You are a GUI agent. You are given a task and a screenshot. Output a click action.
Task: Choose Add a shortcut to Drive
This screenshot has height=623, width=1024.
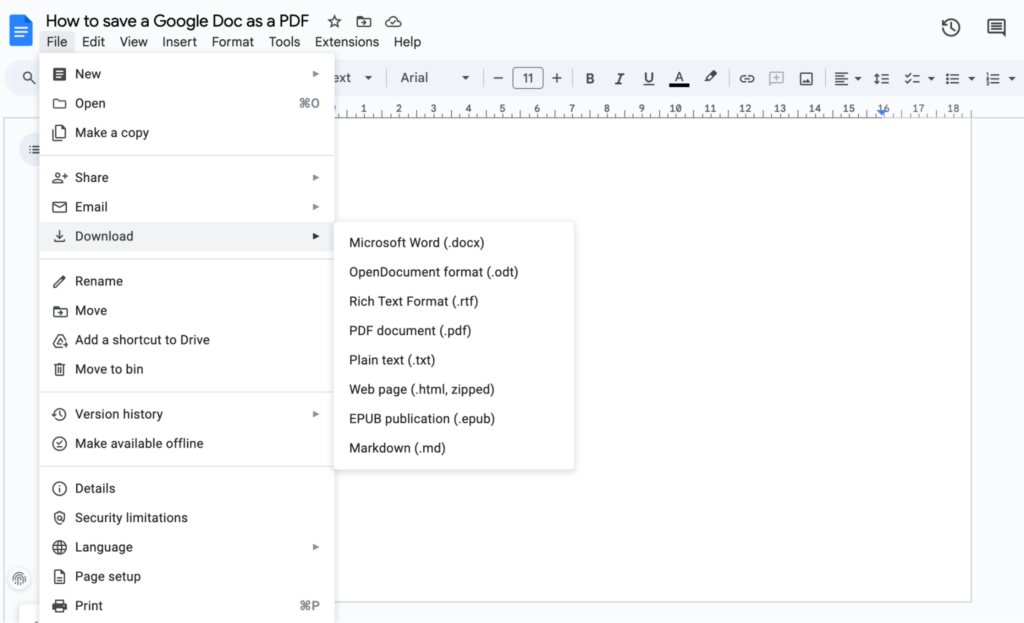pyautogui.click(x=187, y=340)
